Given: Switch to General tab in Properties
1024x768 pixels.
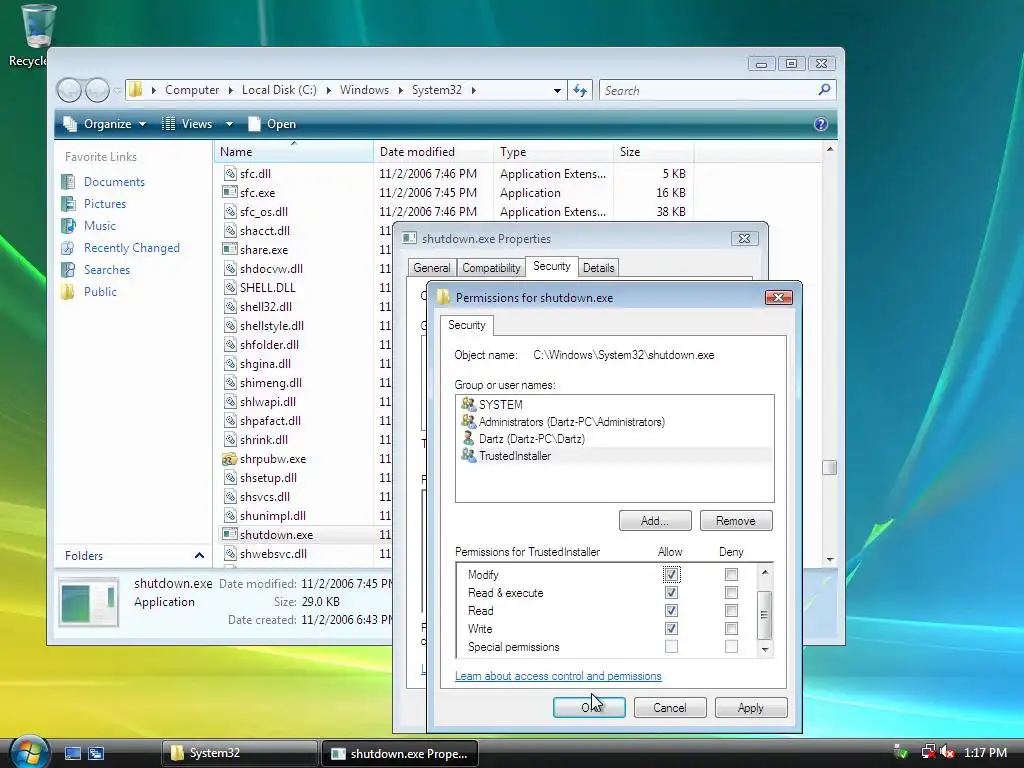Looking at the screenshot, I should pyautogui.click(x=432, y=268).
